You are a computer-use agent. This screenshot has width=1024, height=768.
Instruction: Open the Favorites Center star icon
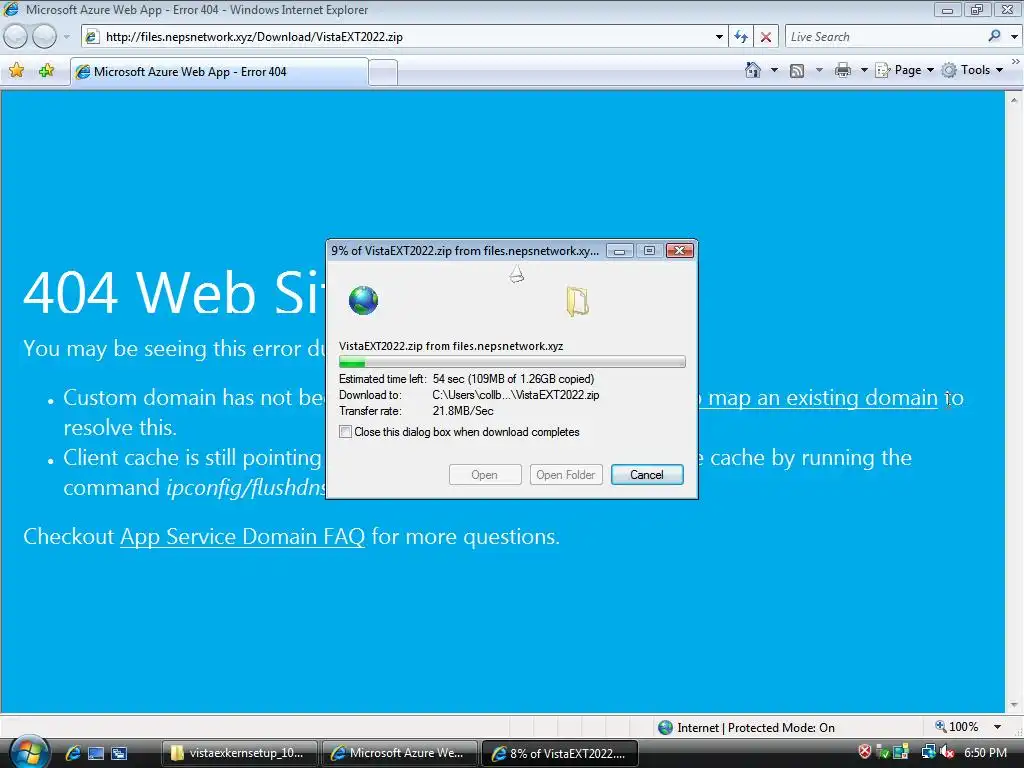[16, 71]
